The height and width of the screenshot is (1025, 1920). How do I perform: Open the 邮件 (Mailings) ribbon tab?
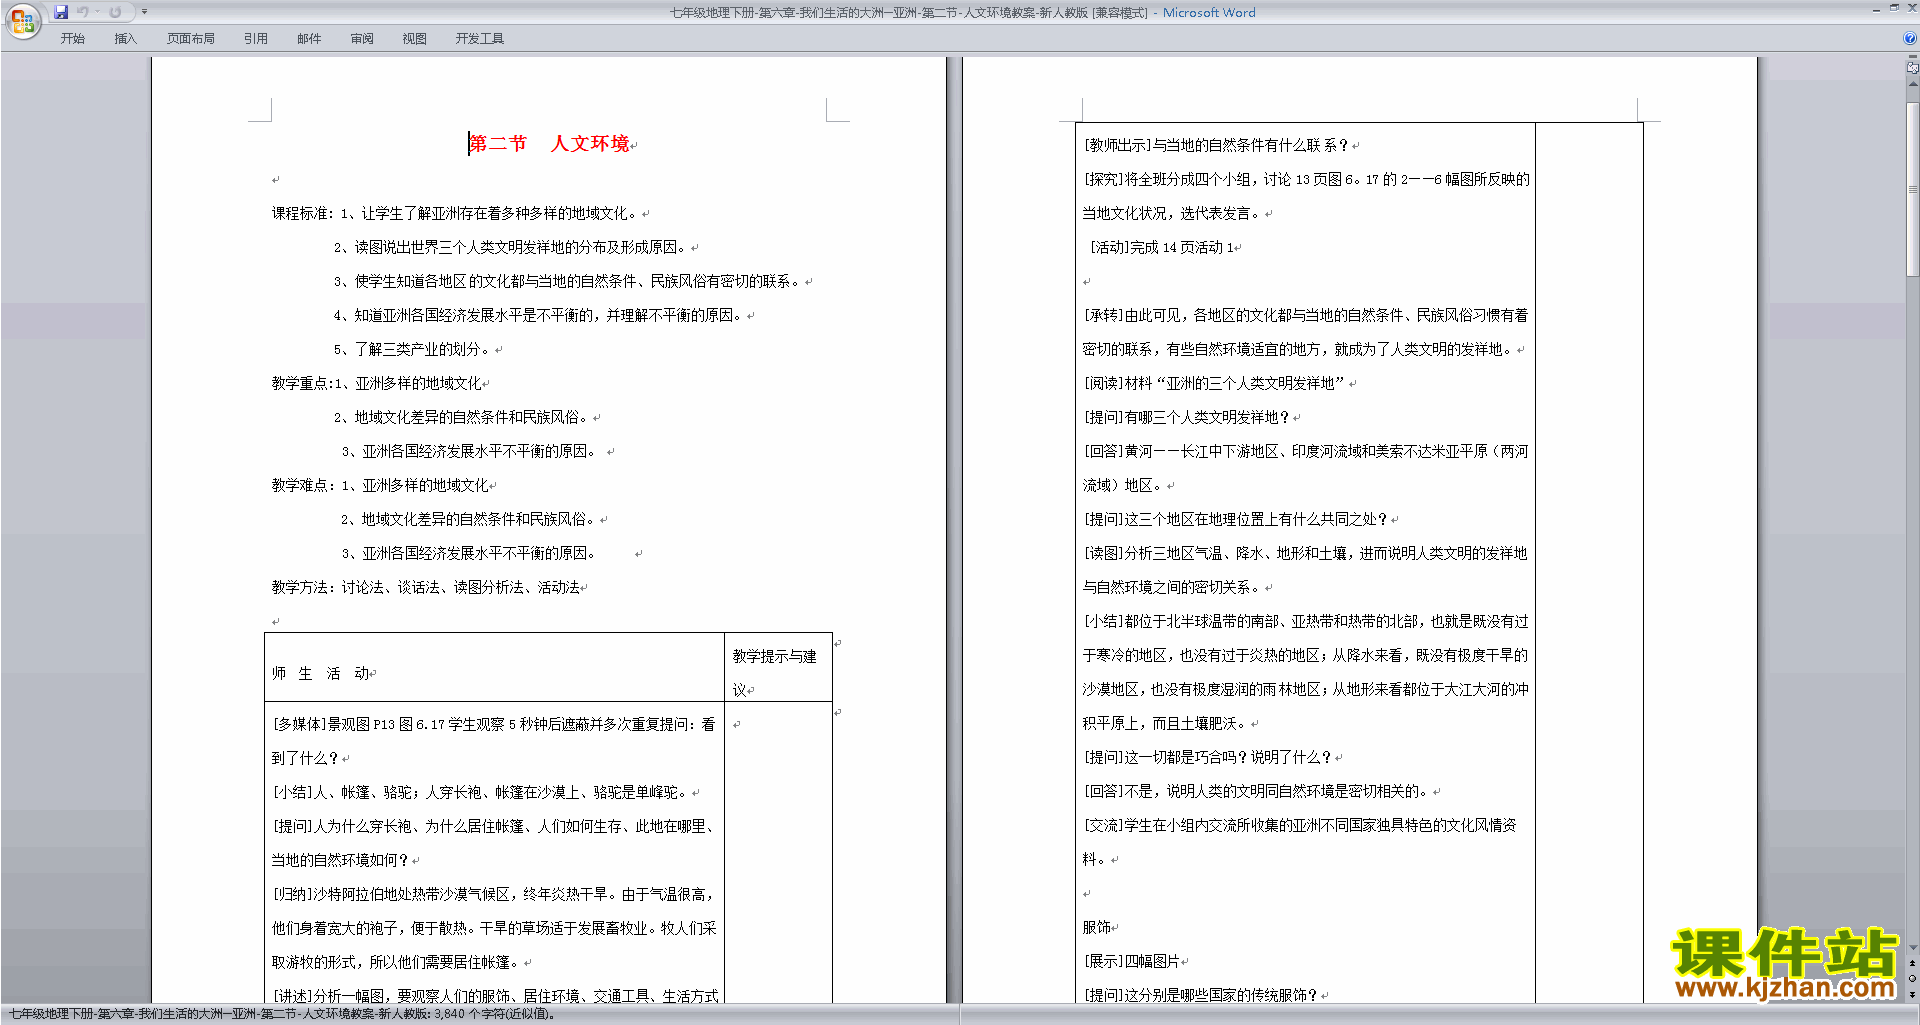pos(309,39)
